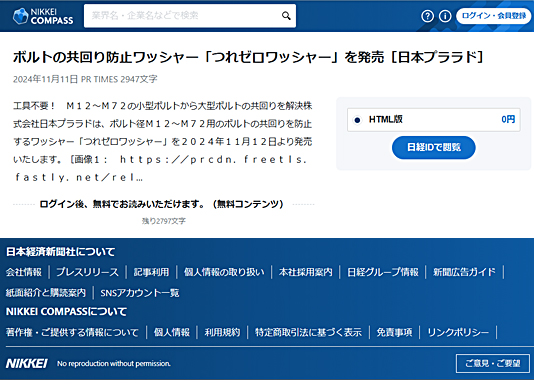Viewport: 534px width, 392px height.
Task: Open 個人情報 link under NIKKEI COMPASSについて
Action: coord(172,332)
